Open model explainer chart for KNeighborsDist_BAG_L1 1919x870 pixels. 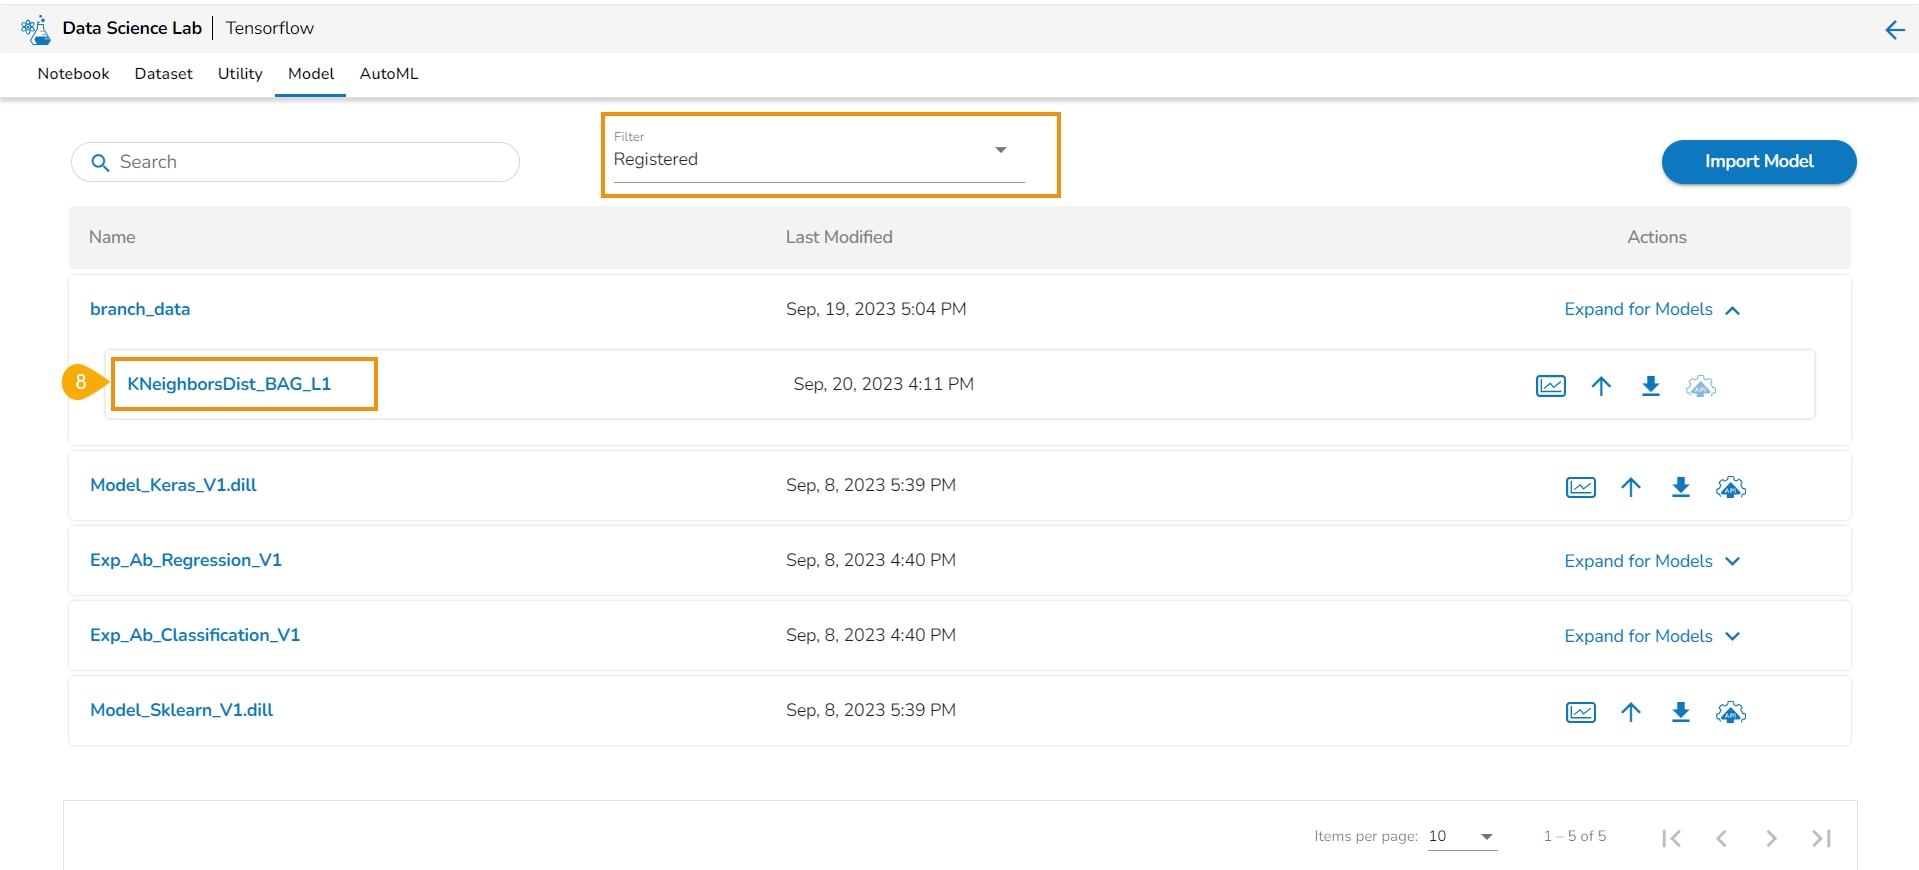(1550, 386)
